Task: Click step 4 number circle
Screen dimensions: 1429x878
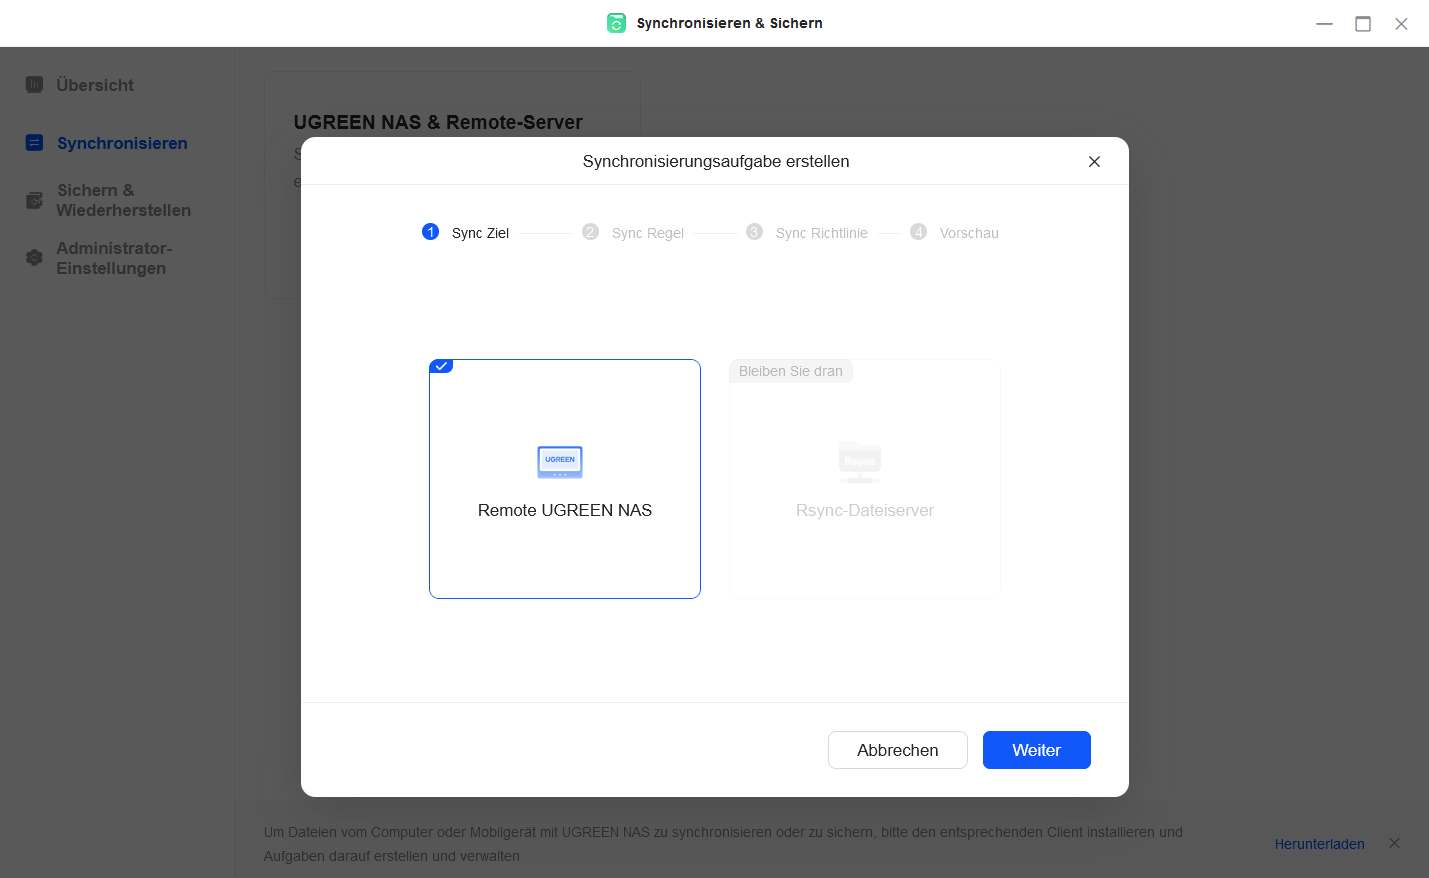Action: click(x=918, y=232)
